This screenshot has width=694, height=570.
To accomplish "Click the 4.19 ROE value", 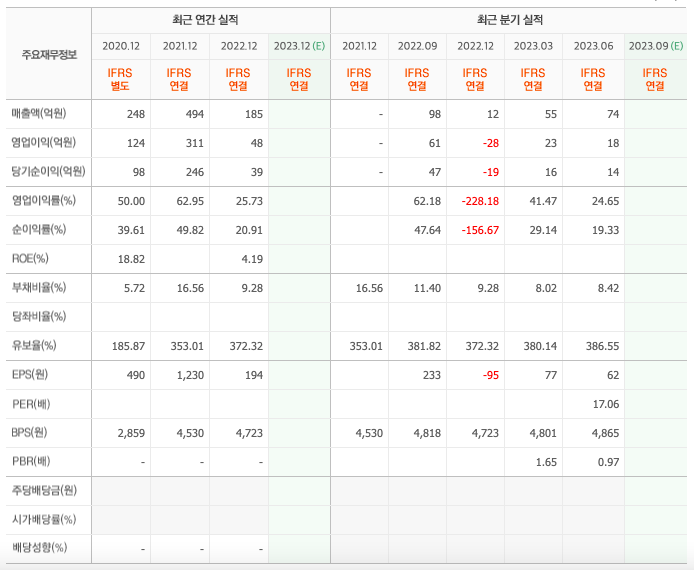I will [252, 259].
